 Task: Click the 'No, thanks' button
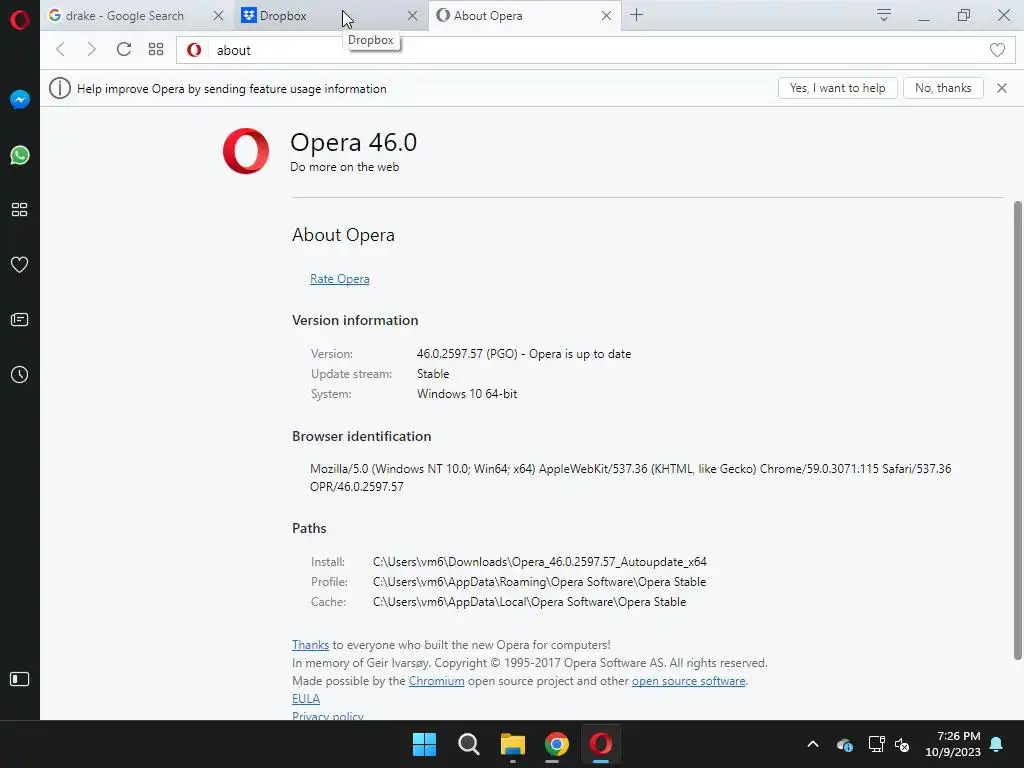943,88
